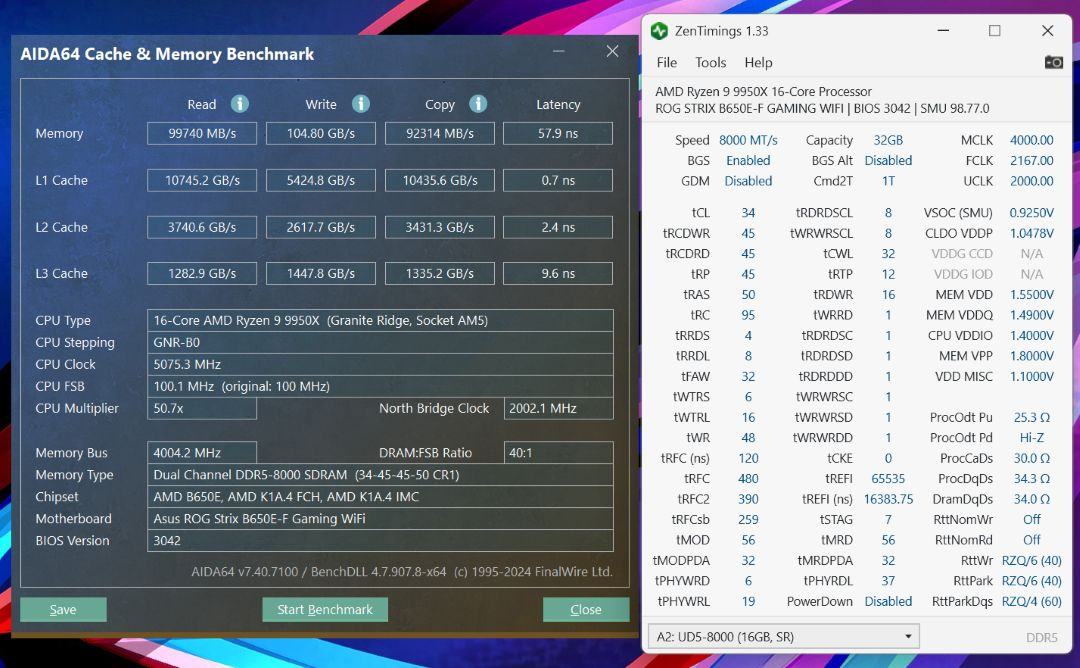Click Capacity value 32GB in ZenTimings
The height and width of the screenshot is (668, 1080).
coord(888,140)
